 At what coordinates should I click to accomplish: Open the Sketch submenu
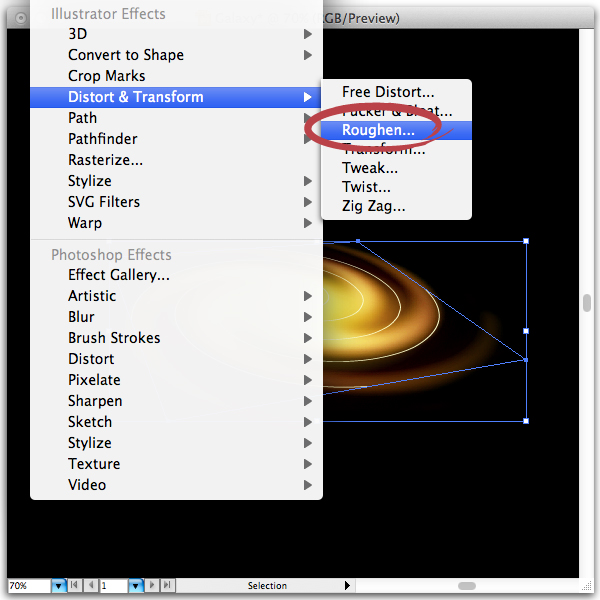(176, 422)
